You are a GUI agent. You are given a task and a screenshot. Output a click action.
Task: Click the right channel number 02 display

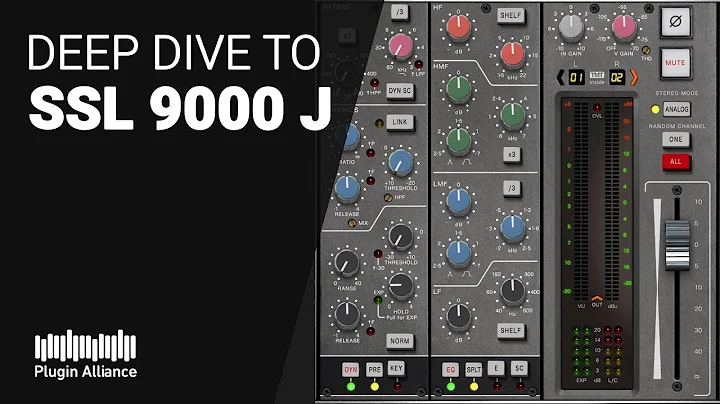(x=617, y=77)
